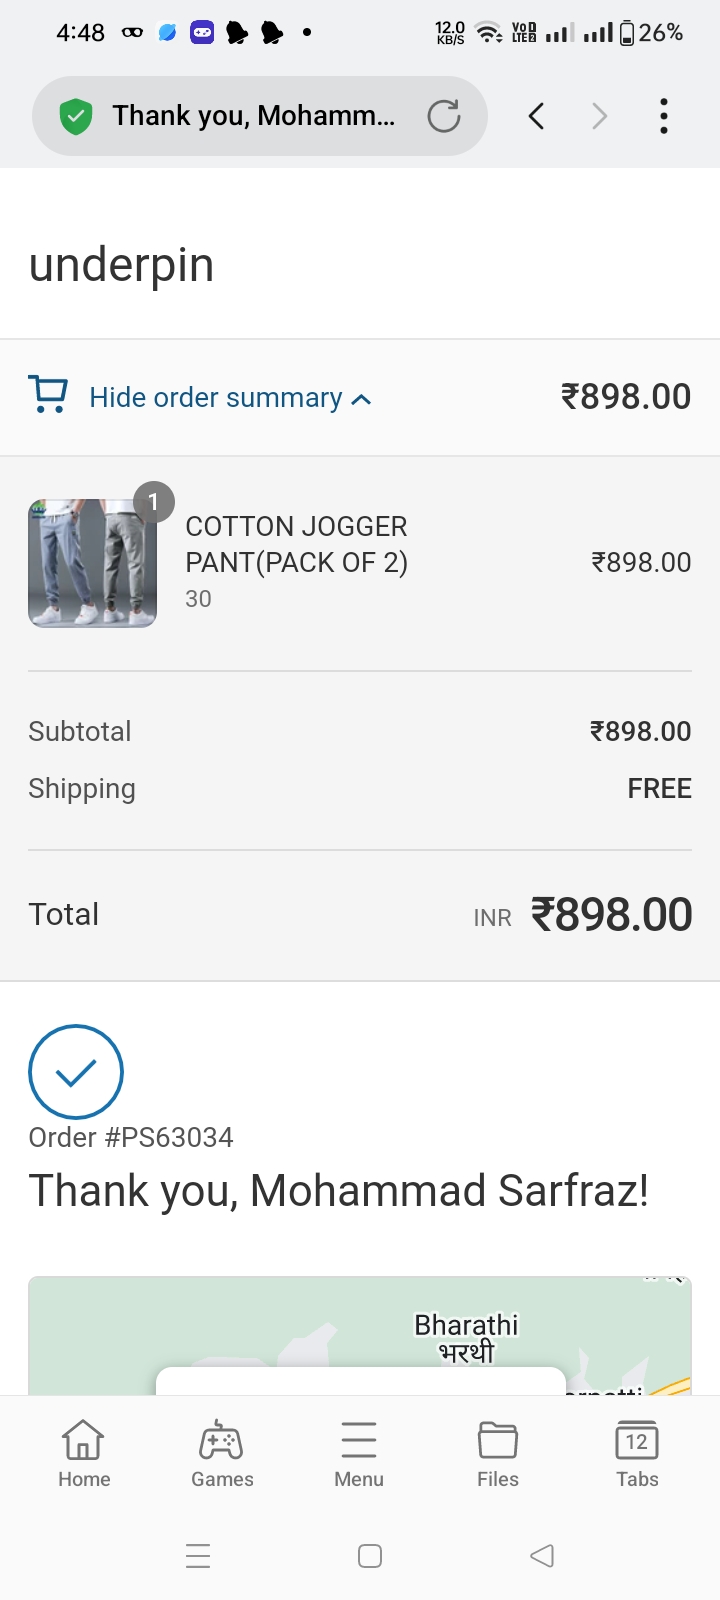Tap the green security shield icon

[76, 117]
